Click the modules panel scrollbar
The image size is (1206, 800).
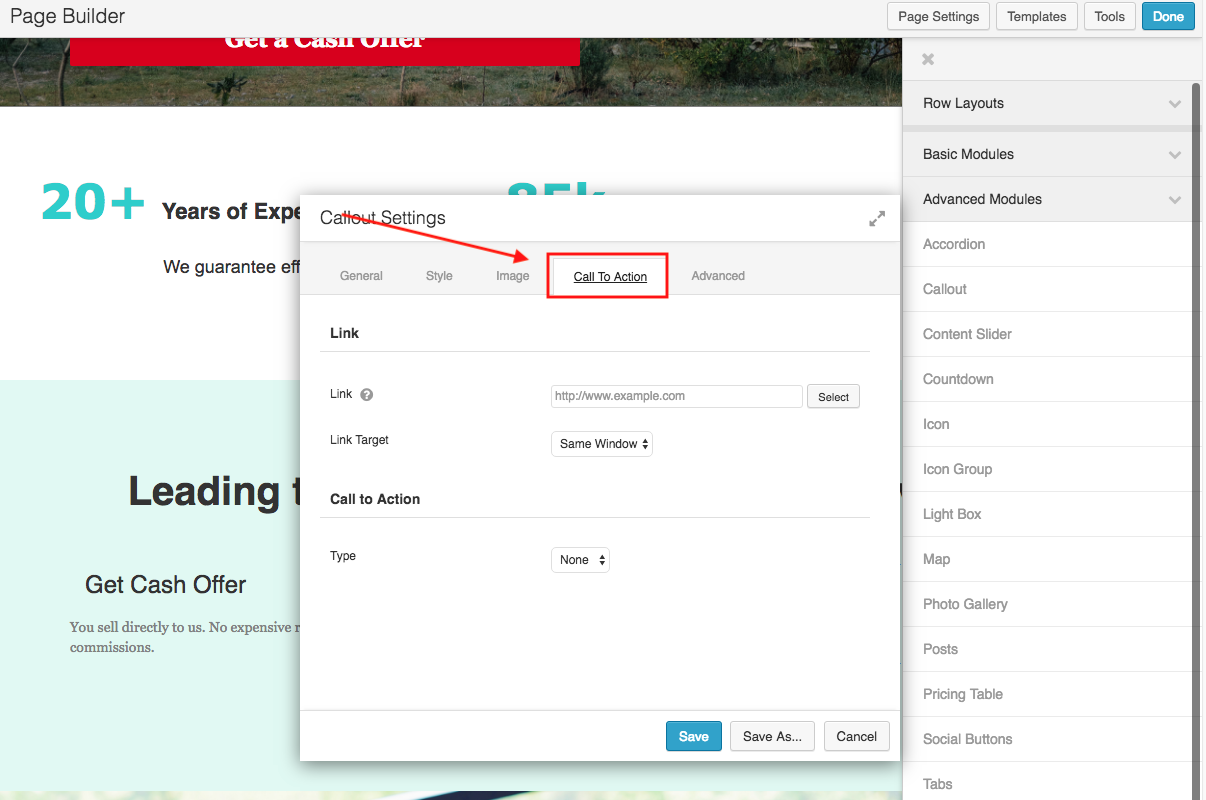click(1197, 440)
